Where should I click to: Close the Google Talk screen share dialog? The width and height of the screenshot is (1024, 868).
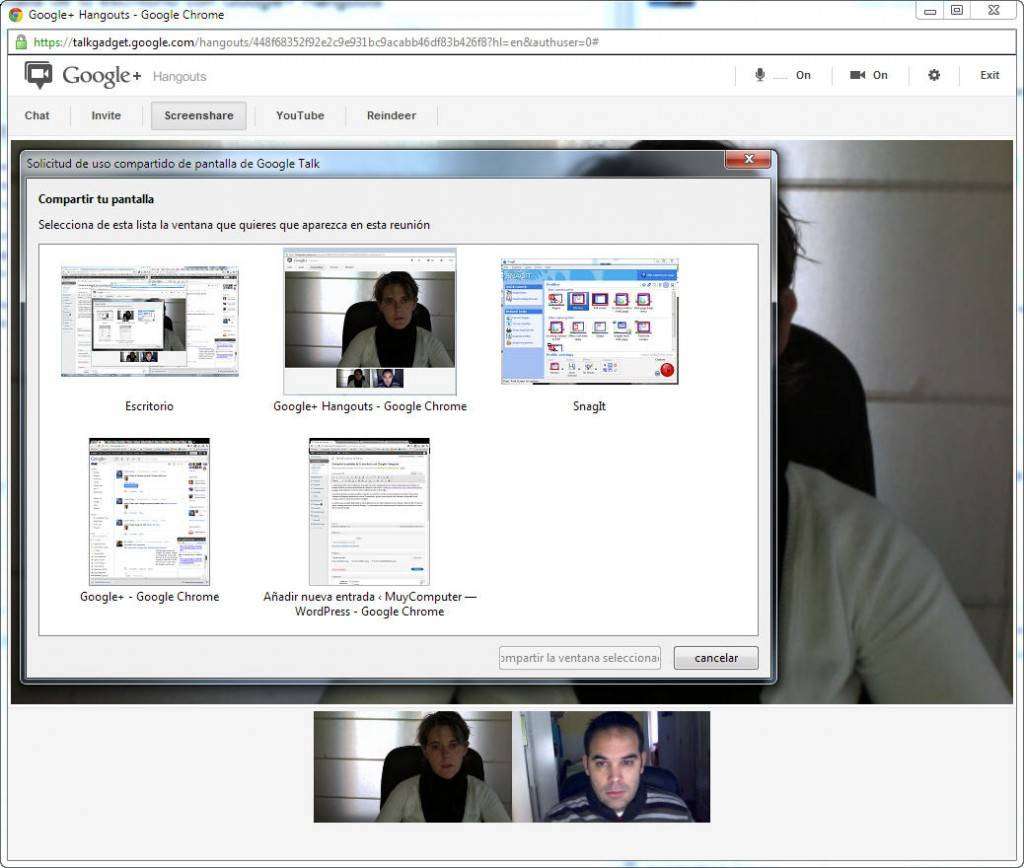click(748, 159)
